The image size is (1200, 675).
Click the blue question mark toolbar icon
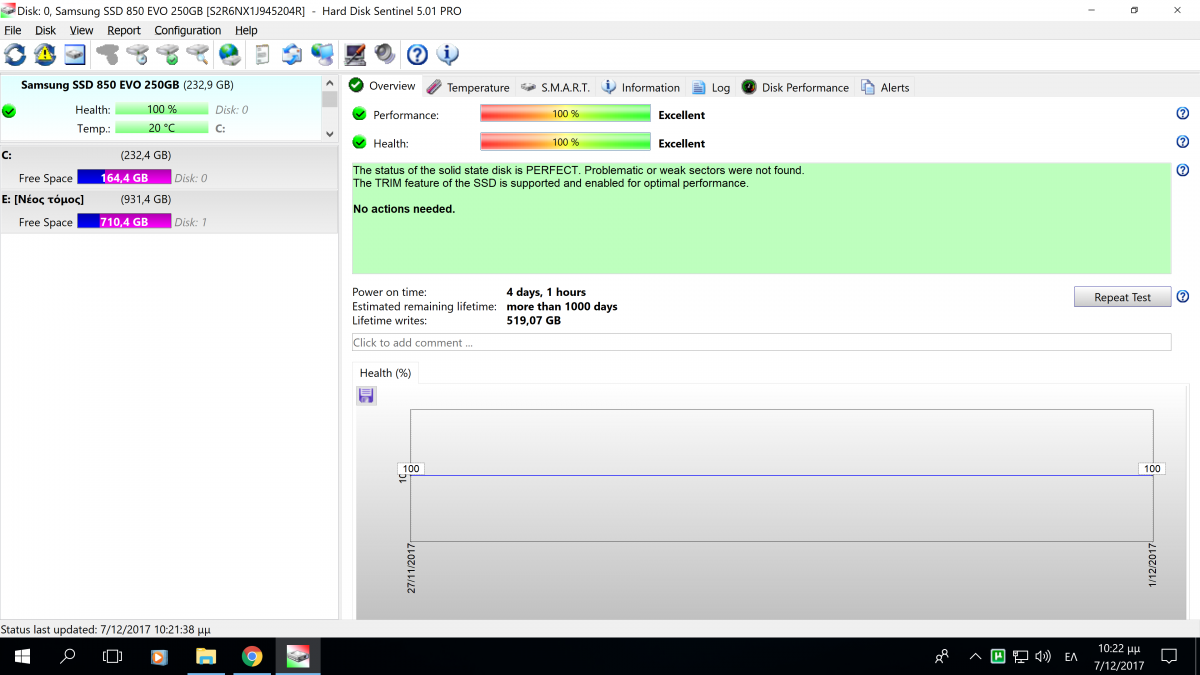tap(417, 54)
